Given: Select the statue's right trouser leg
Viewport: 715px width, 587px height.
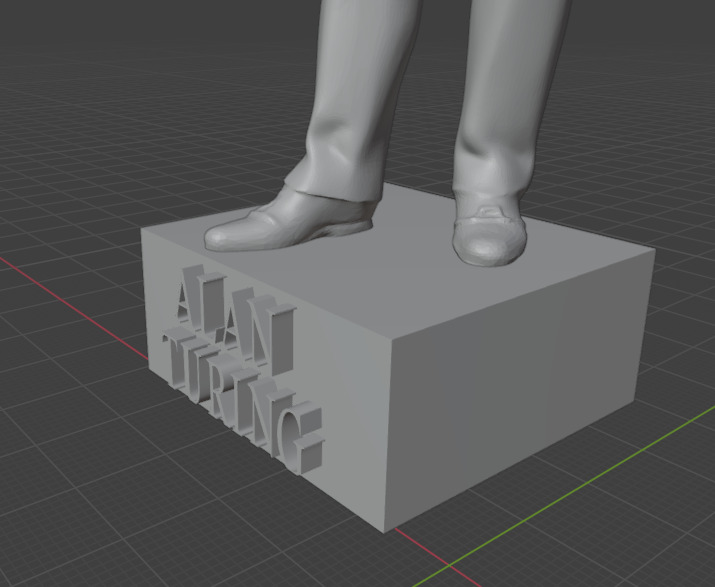Looking at the screenshot, I should (x=506, y=98).
